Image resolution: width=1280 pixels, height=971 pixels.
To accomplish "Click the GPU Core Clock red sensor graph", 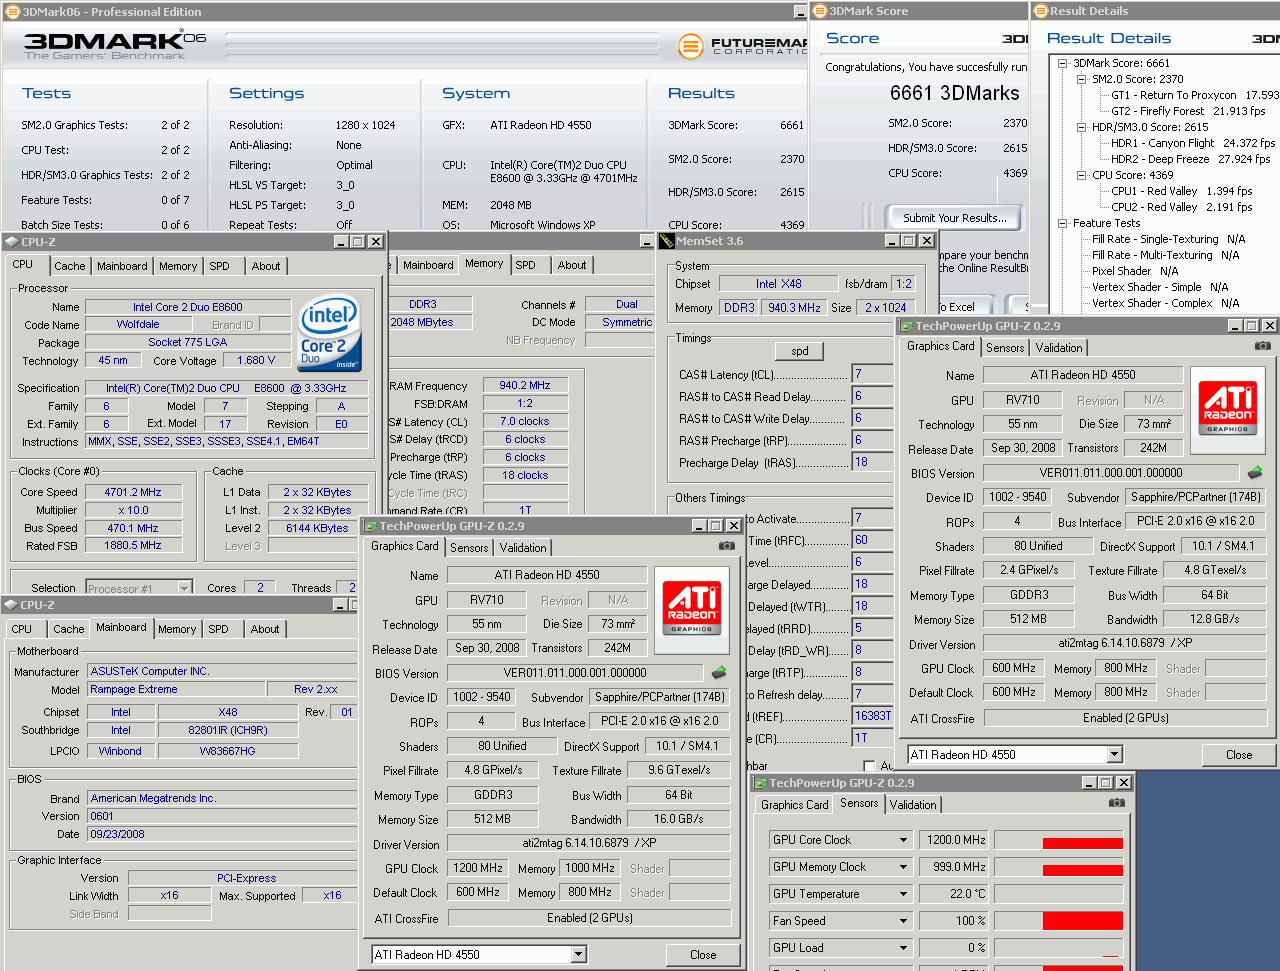I will click(1058, 840).
